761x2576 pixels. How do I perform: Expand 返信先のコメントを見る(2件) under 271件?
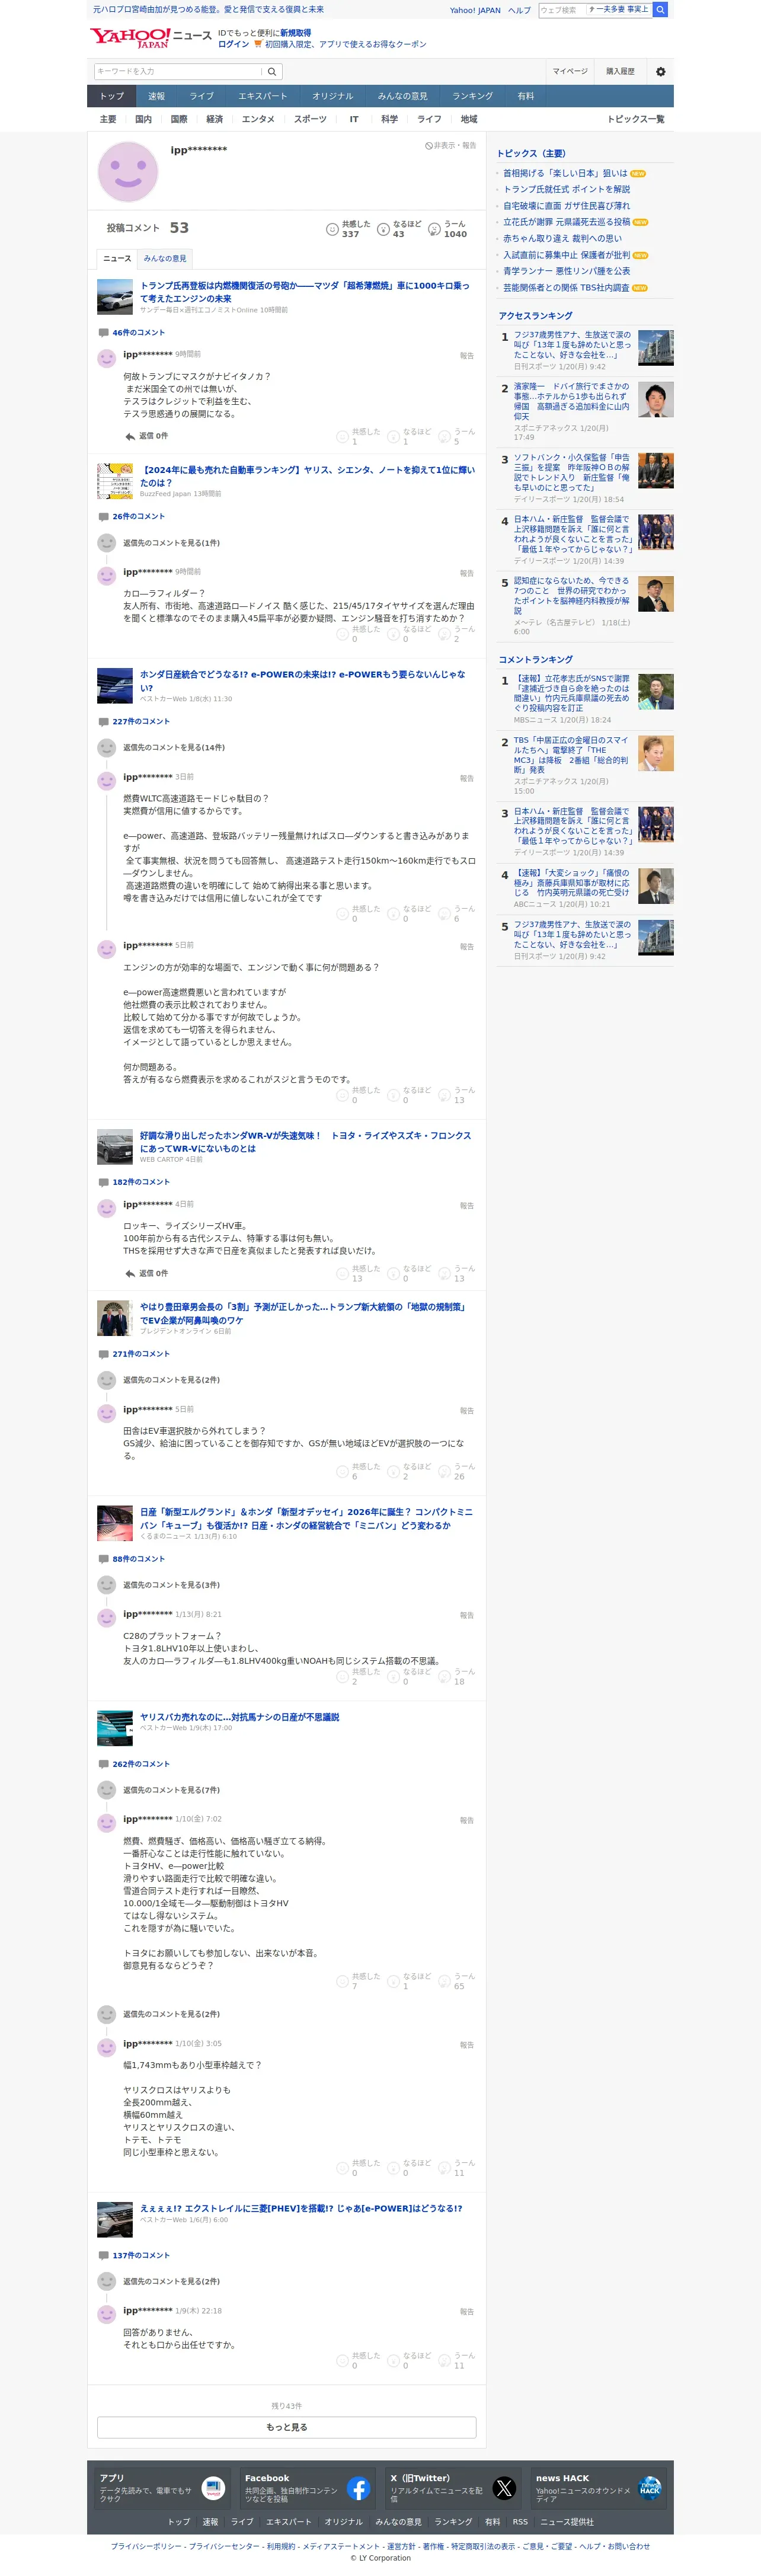[x=171, y=1380]
